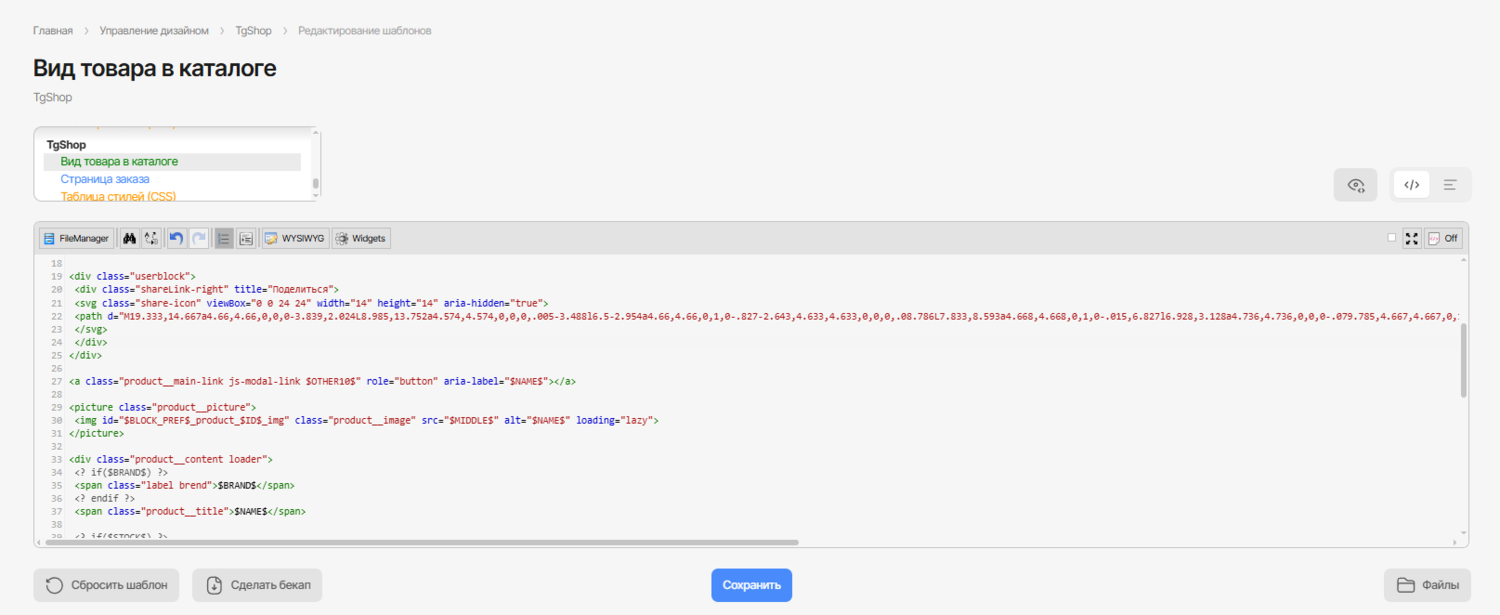Switch to the WYSIWYG editor
This screenshot has height=615, width=1500.
294,239
